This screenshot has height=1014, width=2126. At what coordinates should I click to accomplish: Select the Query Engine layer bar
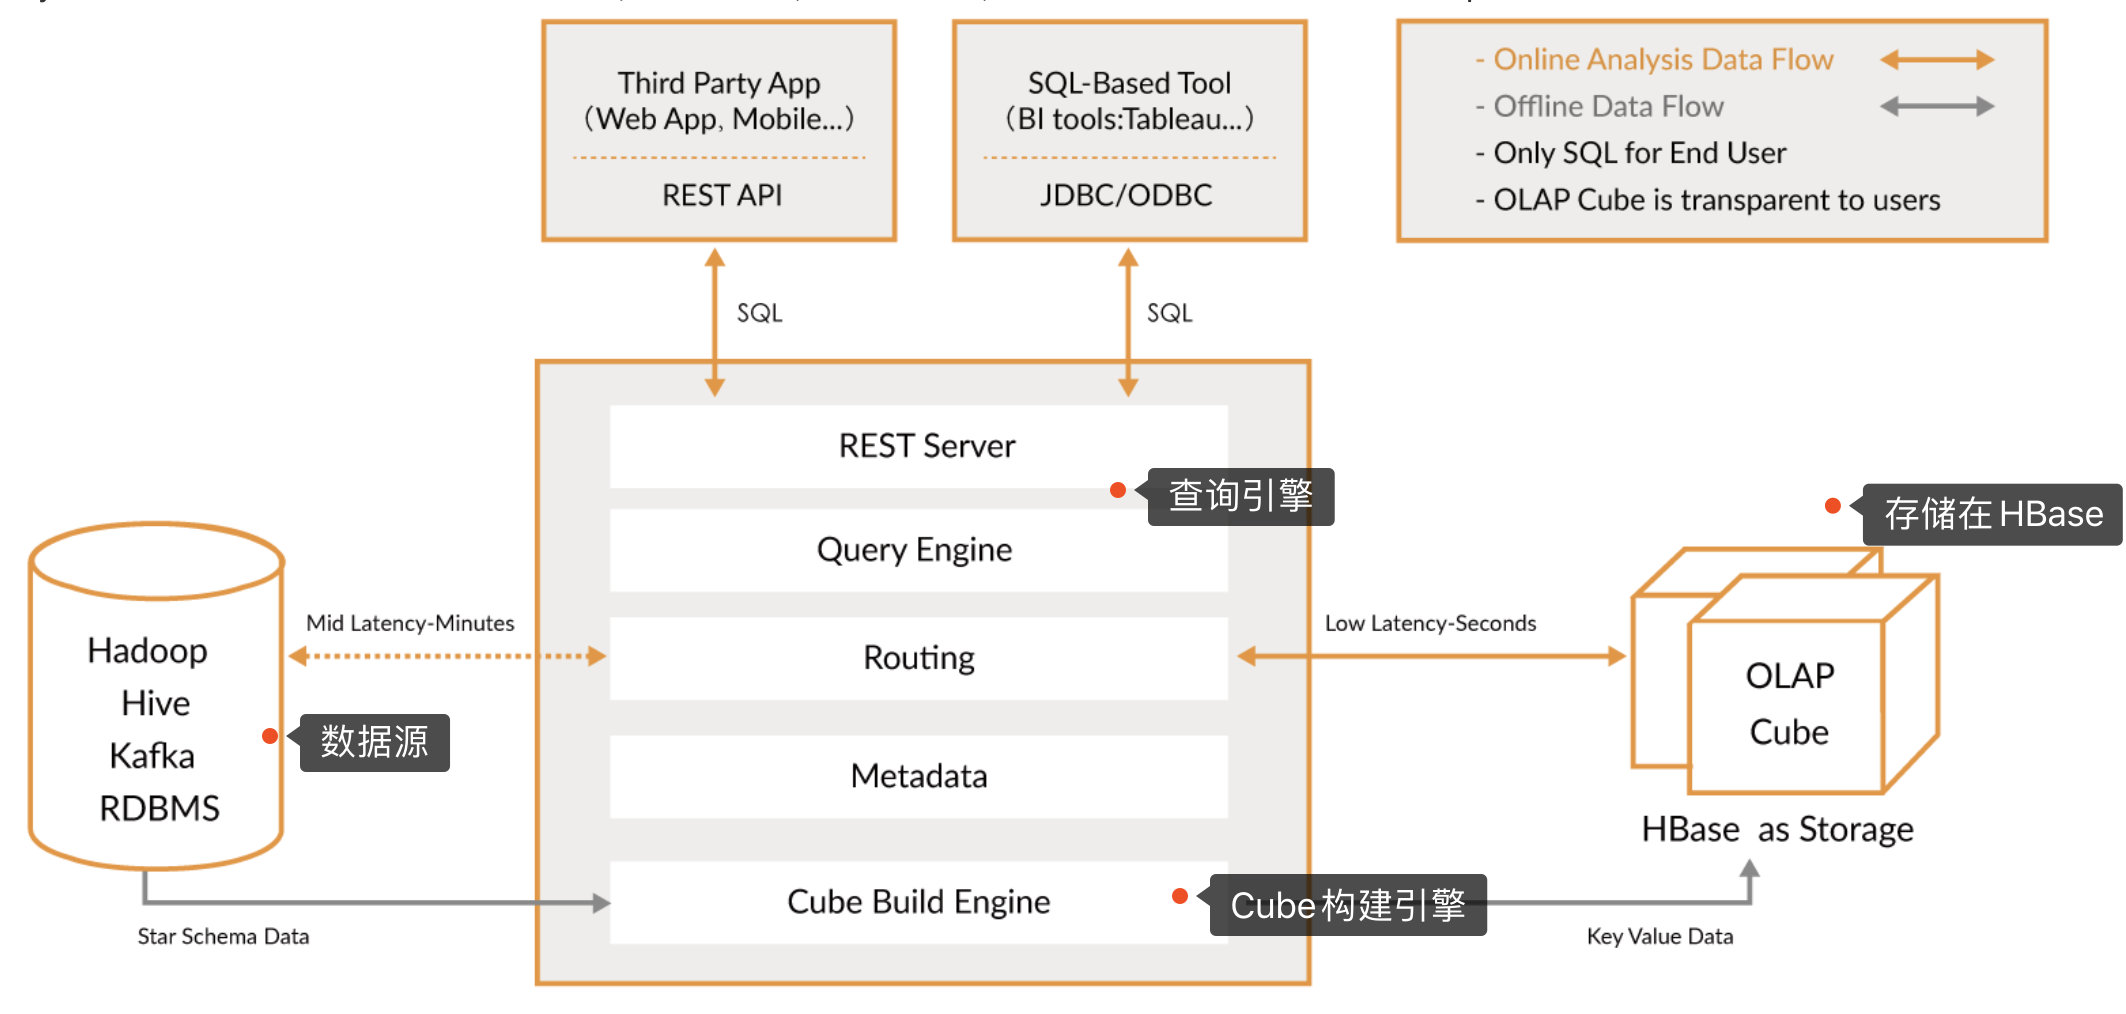(915, 549)
